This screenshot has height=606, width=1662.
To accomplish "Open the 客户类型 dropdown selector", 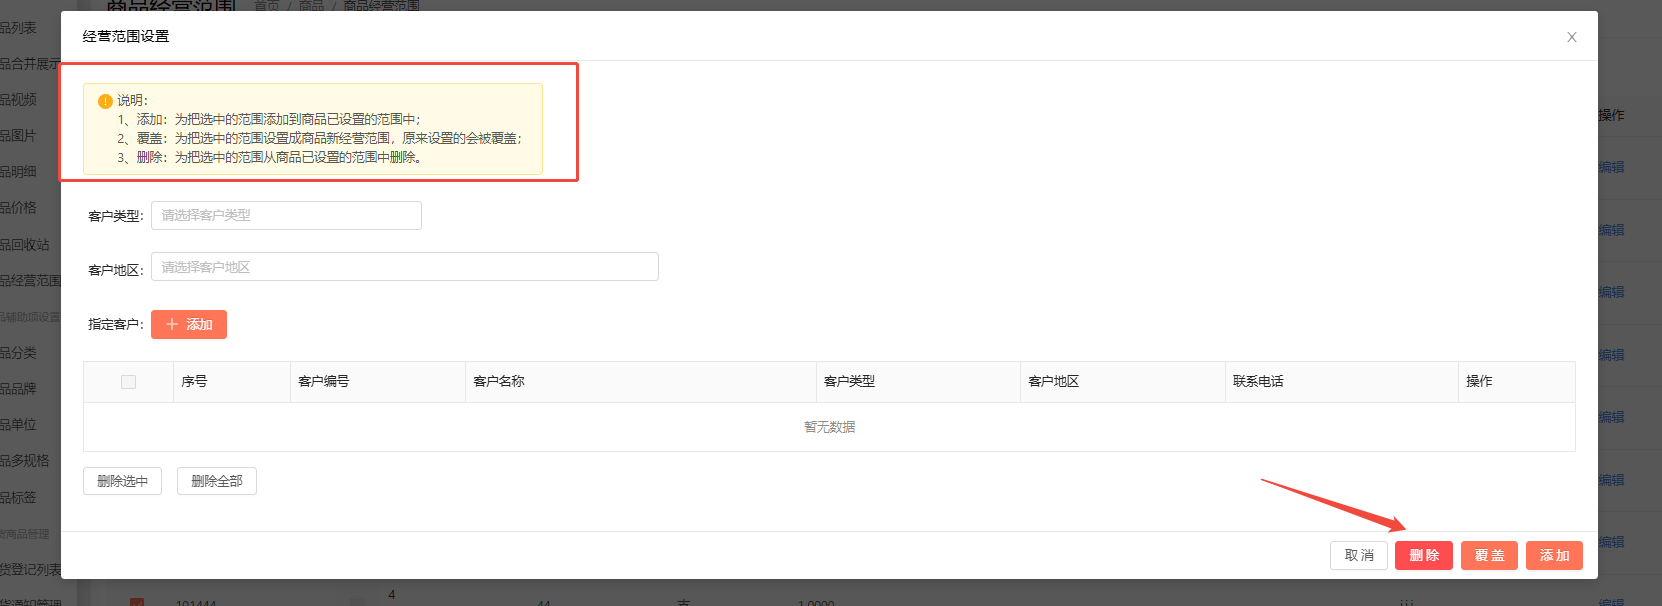I will click(x=286, y=215).
